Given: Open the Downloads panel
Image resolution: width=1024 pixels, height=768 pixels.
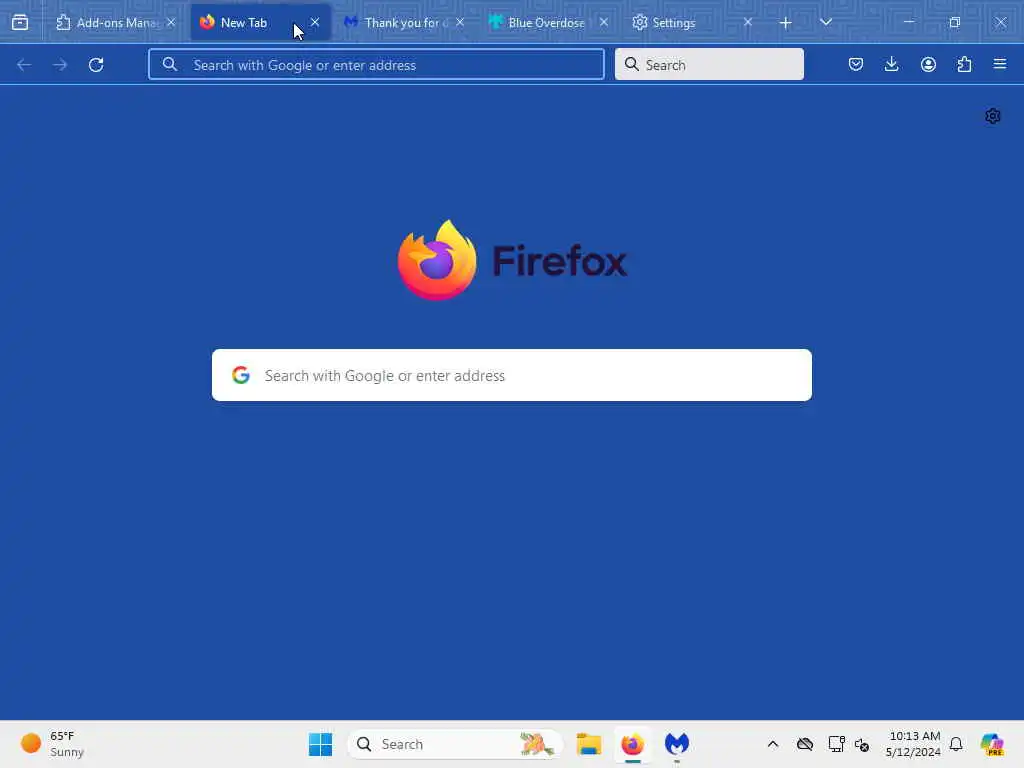Looking at the screenshot, I should click(891, 64).
